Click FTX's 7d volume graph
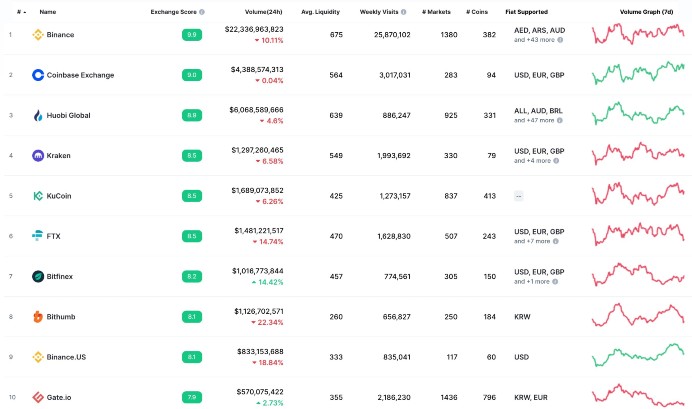Viewport: 692px width, 409px height. click(x=638, y=234)
